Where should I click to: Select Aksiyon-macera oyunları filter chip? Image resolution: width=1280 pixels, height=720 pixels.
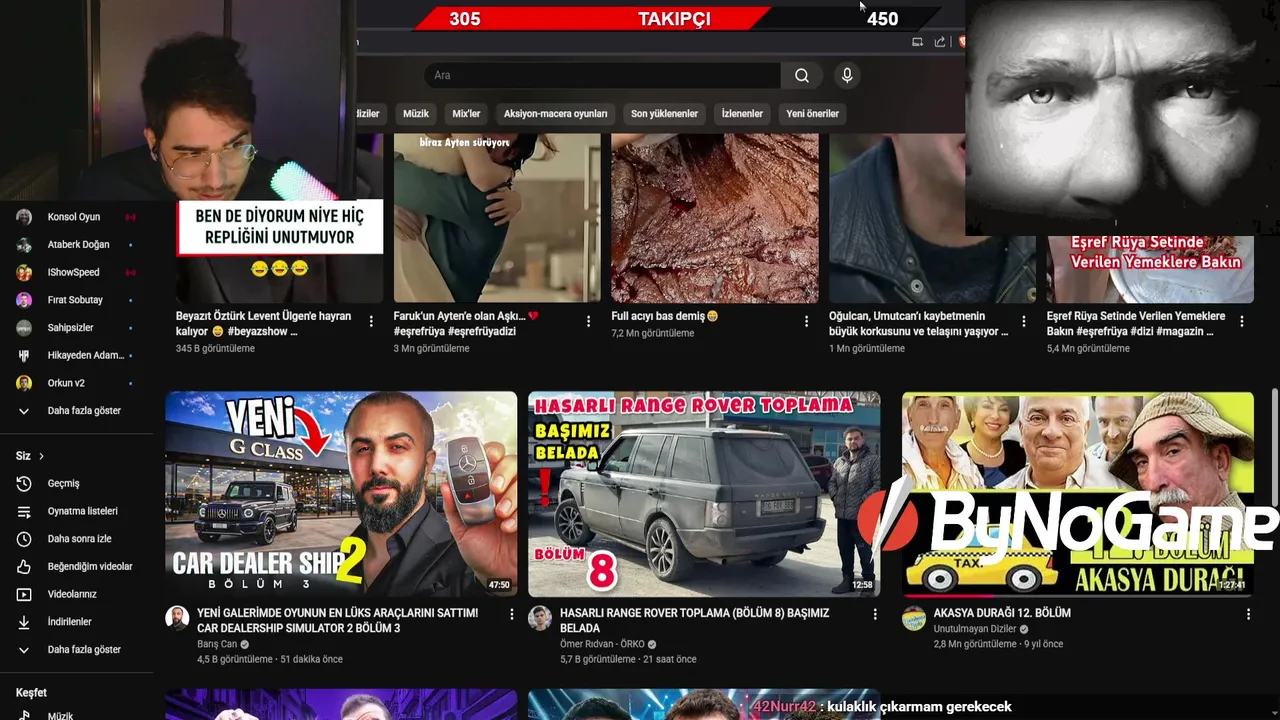point(556,114)
